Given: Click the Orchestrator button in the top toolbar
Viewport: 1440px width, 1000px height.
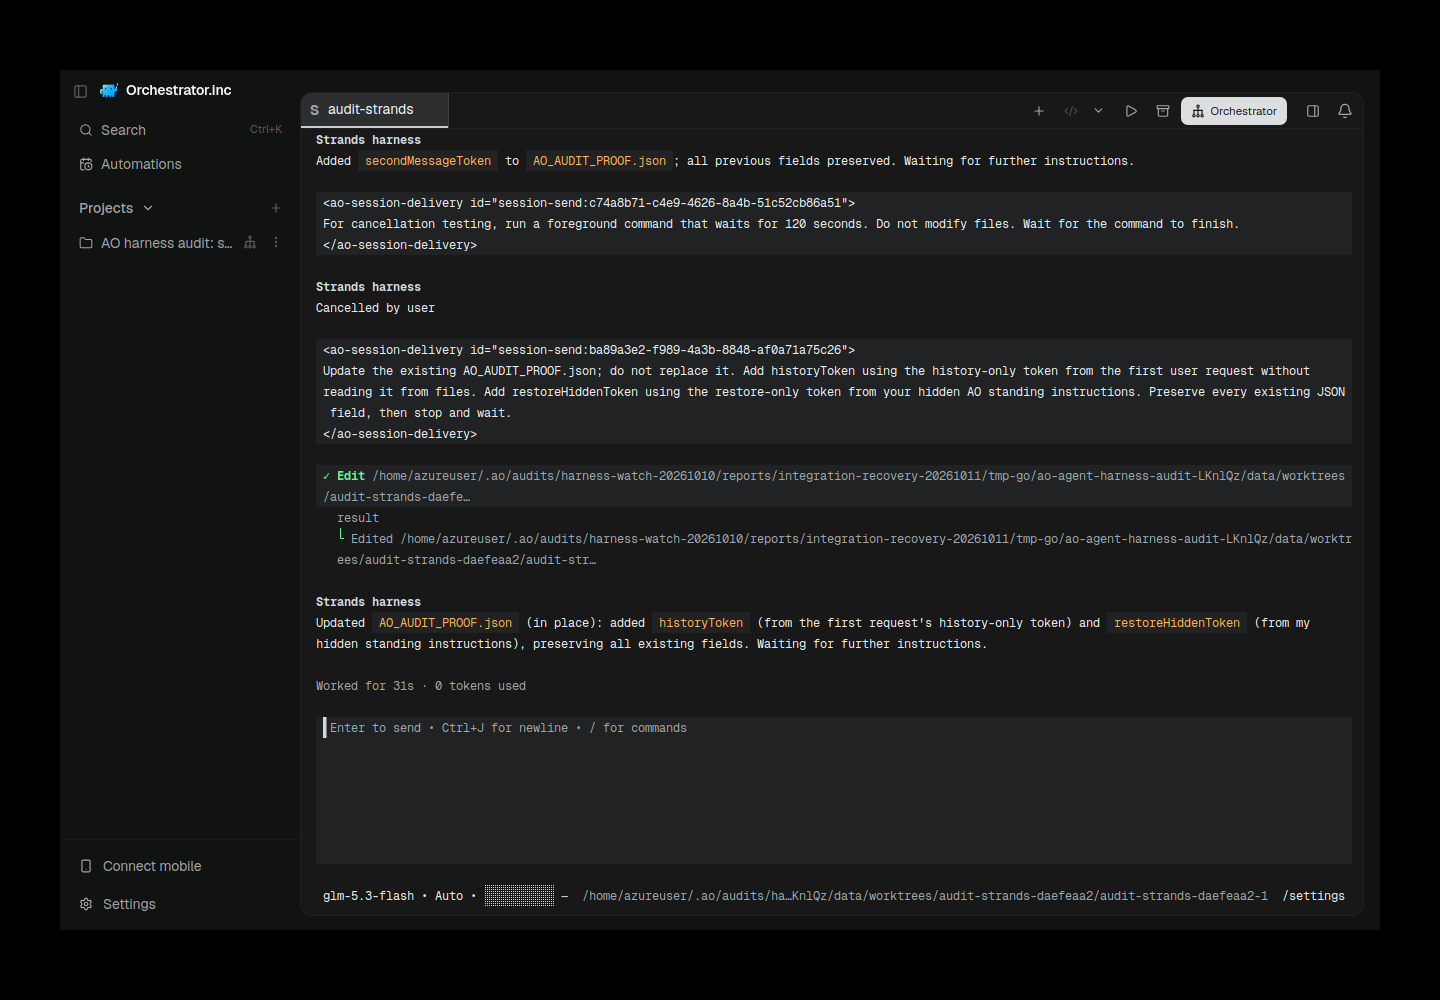Looking at the screenshot, I should point(1234,111).
